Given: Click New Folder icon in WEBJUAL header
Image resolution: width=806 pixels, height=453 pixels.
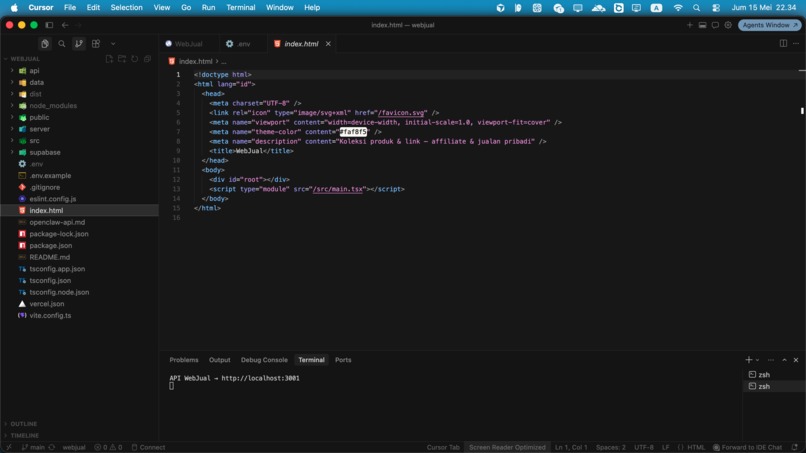Looking at the screenshot, I should coord(122,59).
